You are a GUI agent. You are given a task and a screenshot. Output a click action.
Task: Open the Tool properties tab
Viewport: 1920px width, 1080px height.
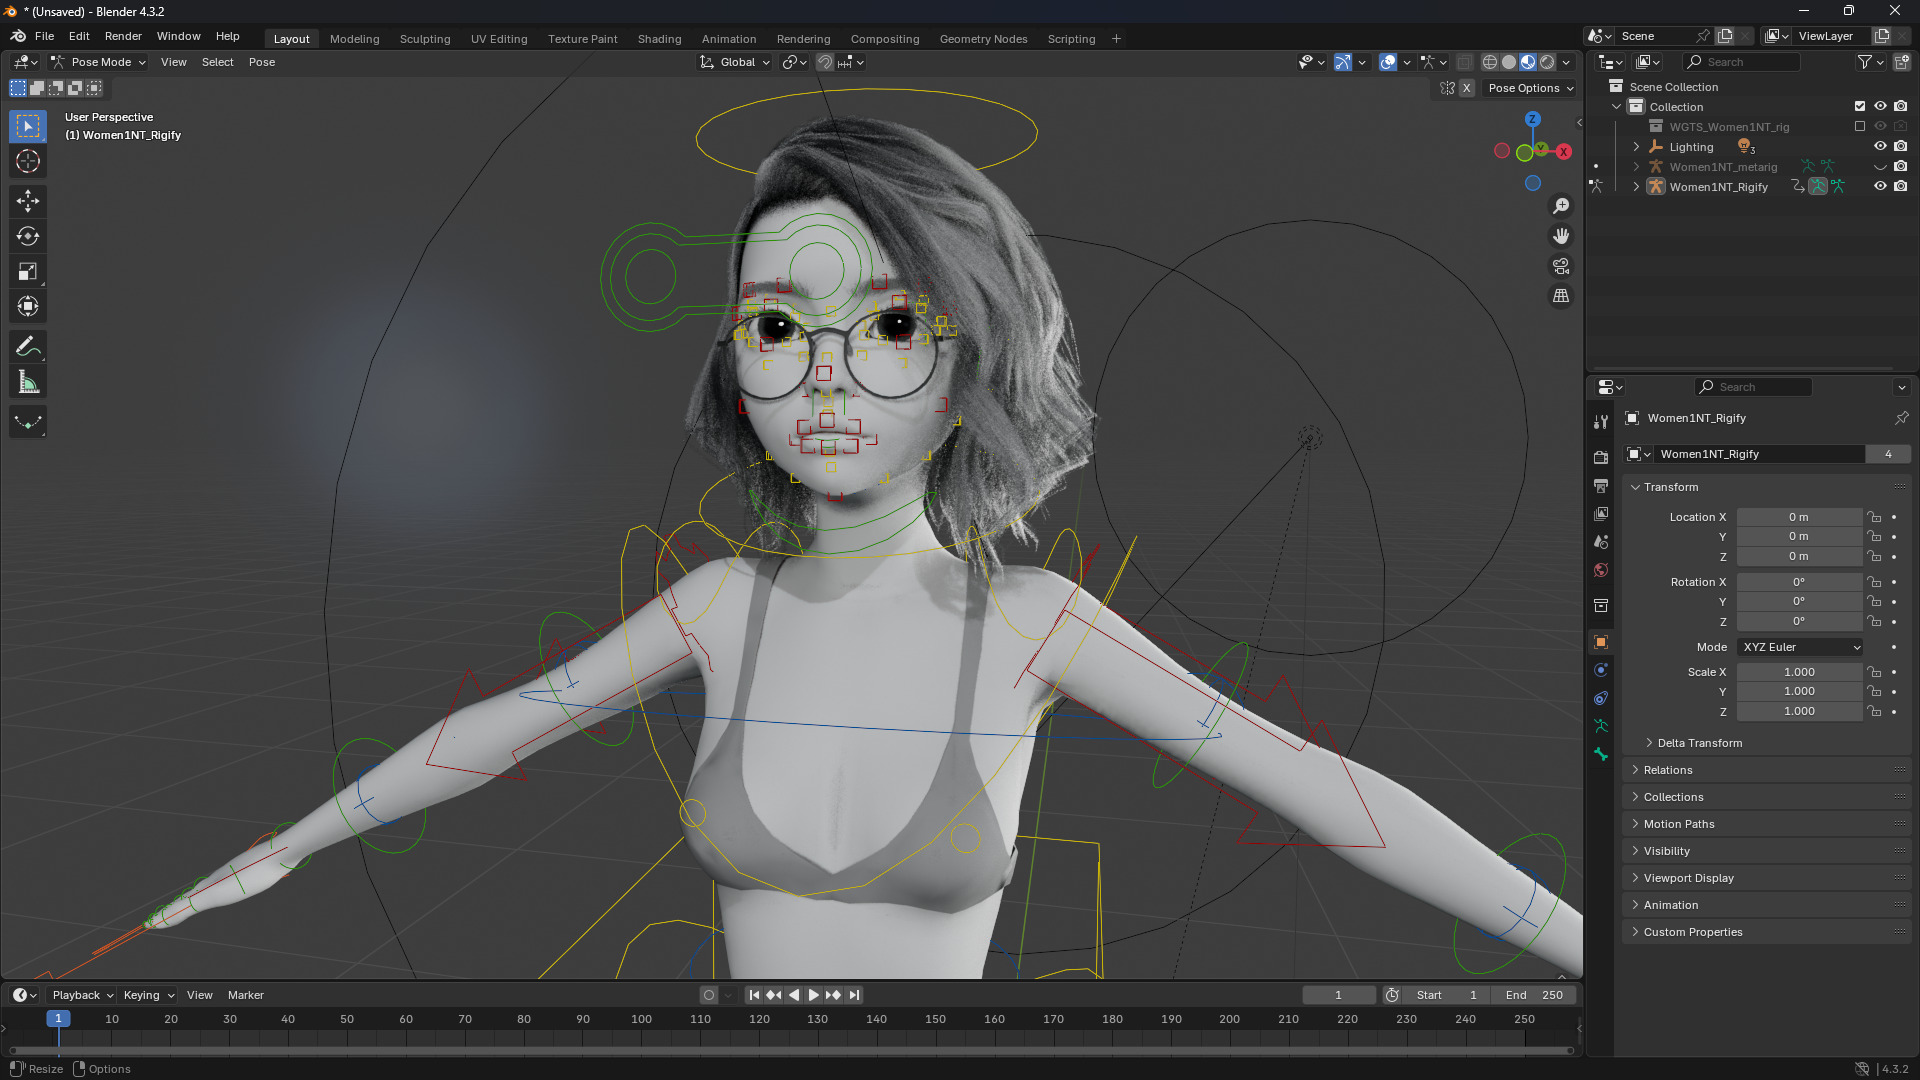point(1601,422)
